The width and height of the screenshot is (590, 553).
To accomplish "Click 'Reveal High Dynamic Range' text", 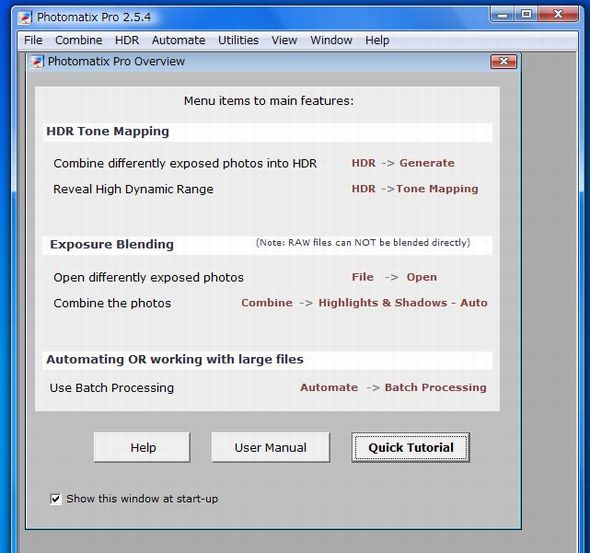I will pyautogui.click(x=133, y=189).
